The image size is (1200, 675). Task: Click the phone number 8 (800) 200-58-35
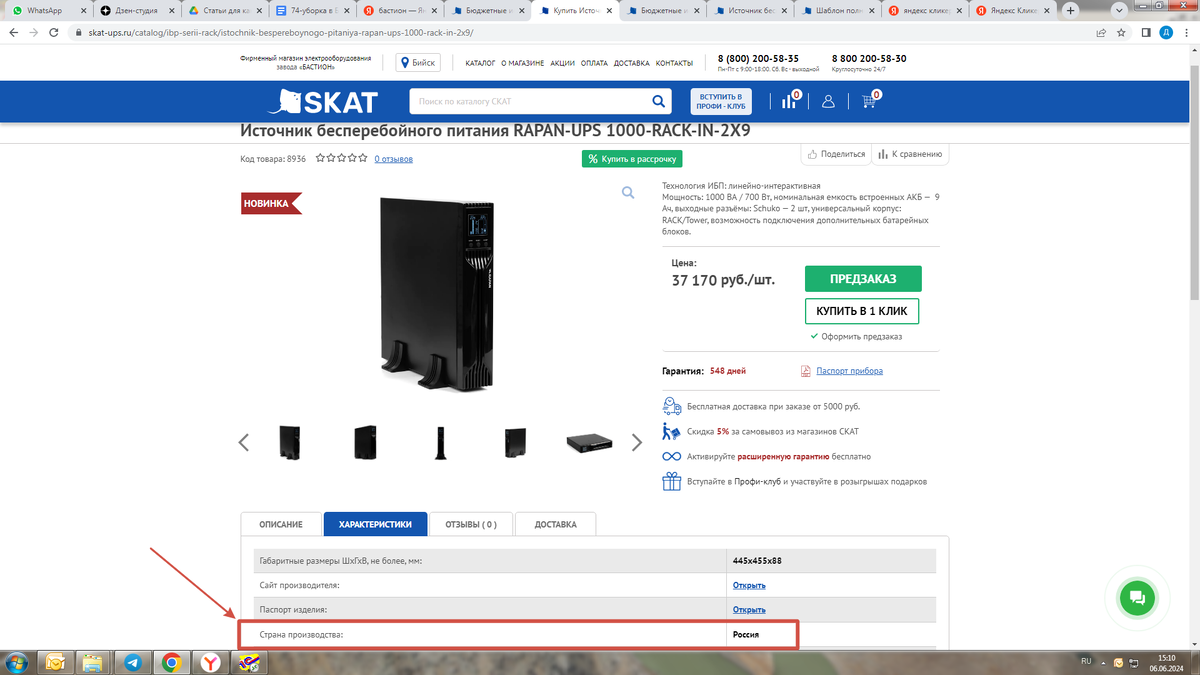click(x=758, y=59)
